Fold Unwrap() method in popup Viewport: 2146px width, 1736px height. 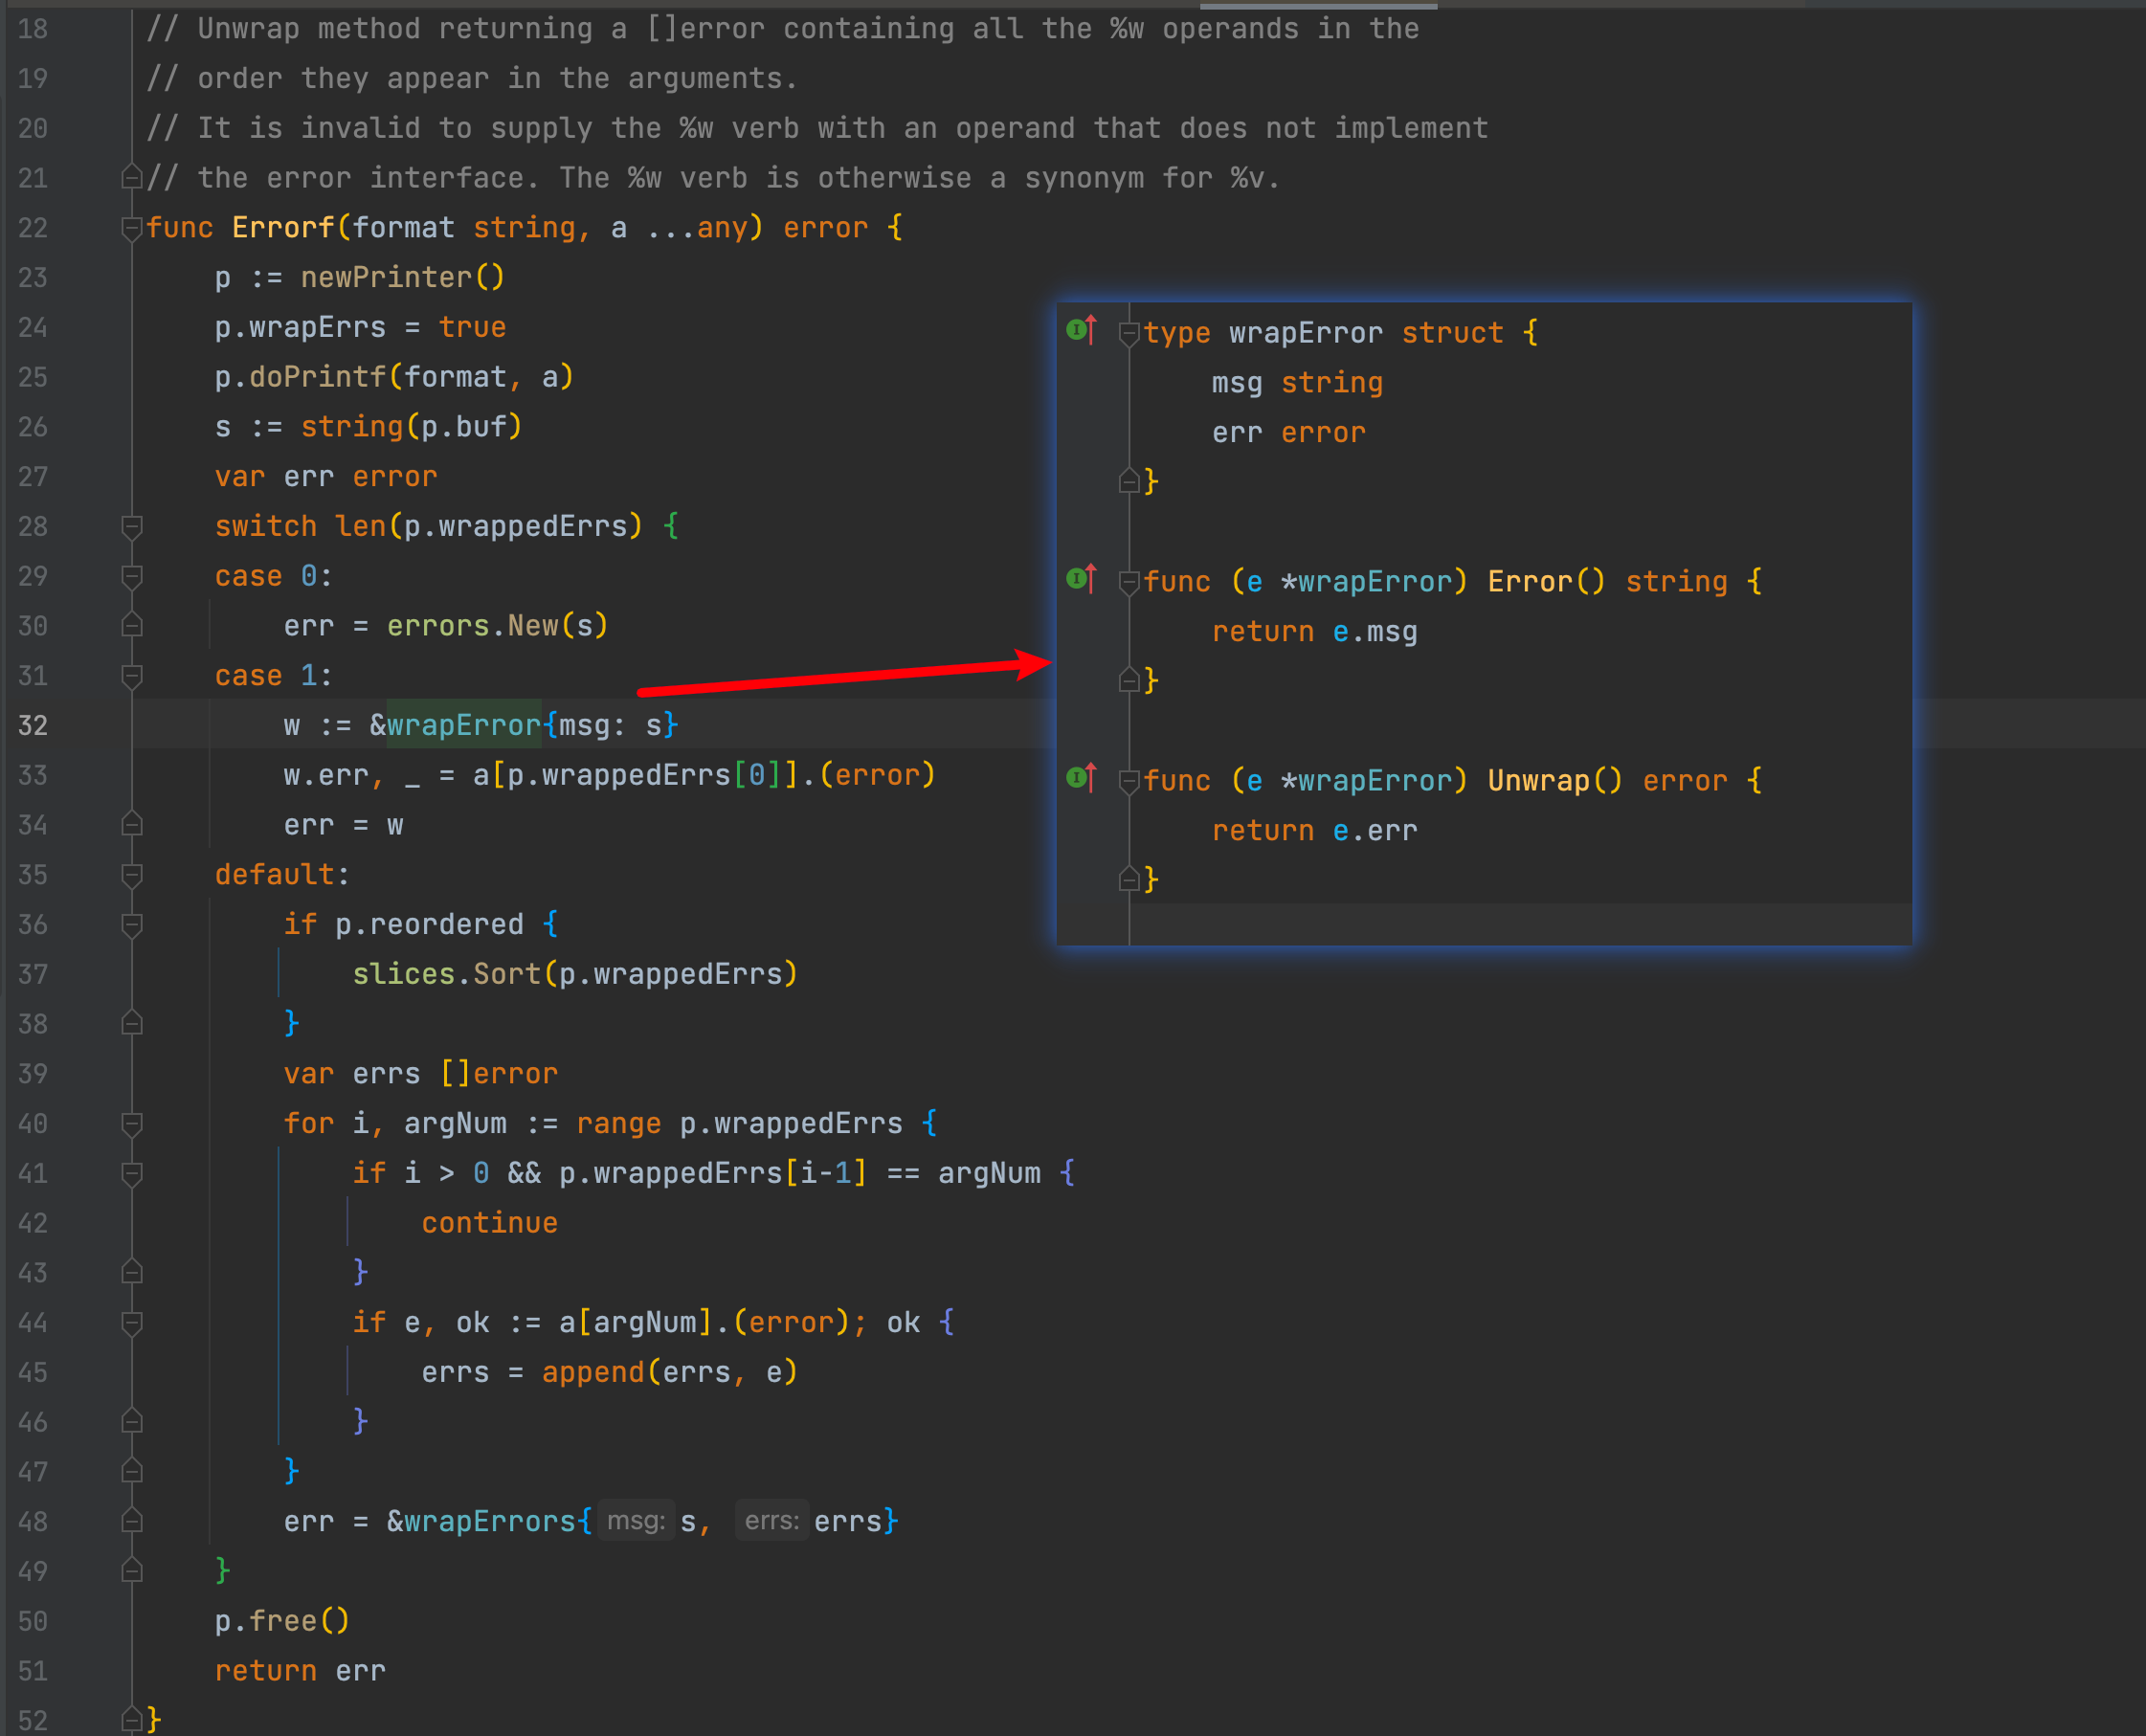click(1129, 781)
